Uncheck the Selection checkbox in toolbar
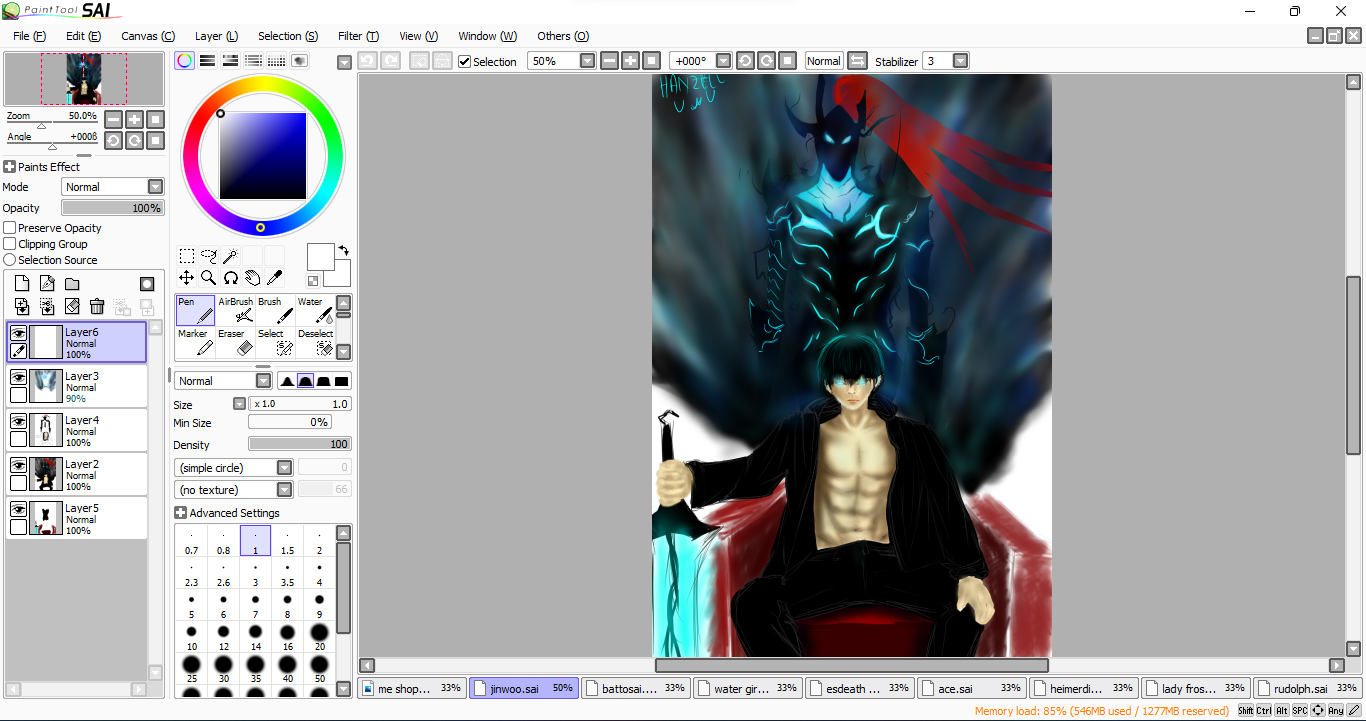Viewport: 1366px width, 721px height. click(x=465, y=61)
